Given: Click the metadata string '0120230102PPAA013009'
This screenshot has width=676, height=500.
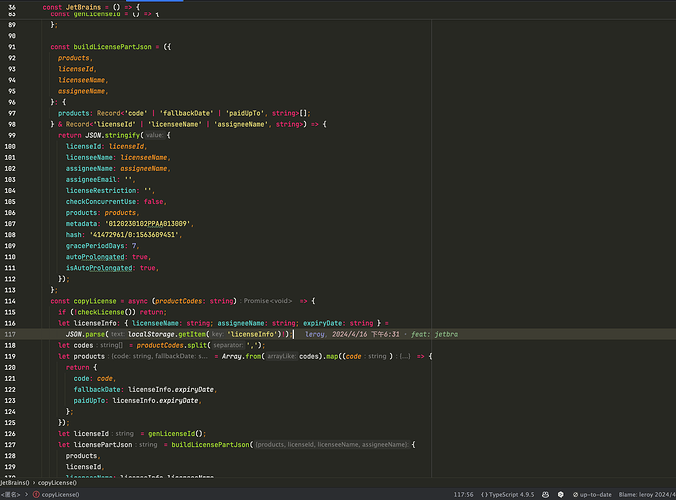Looking at the screenshot, I should (x=148, y=224).
